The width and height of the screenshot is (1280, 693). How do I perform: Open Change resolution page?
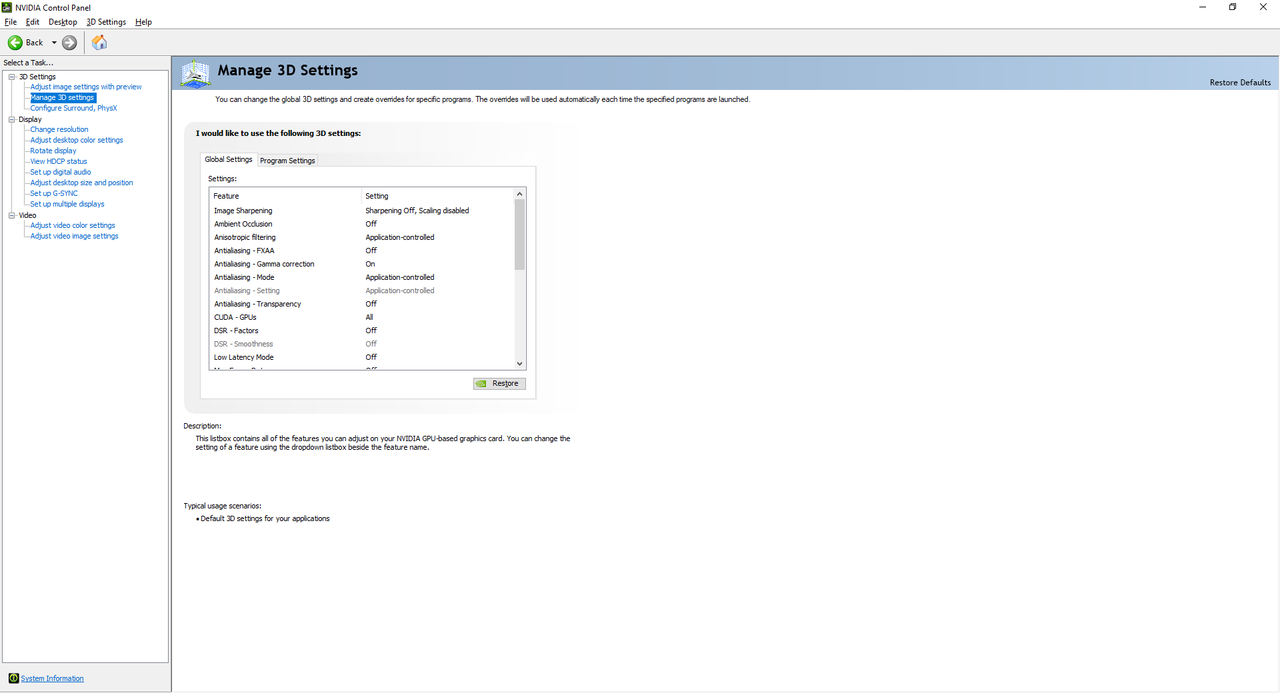59,129
